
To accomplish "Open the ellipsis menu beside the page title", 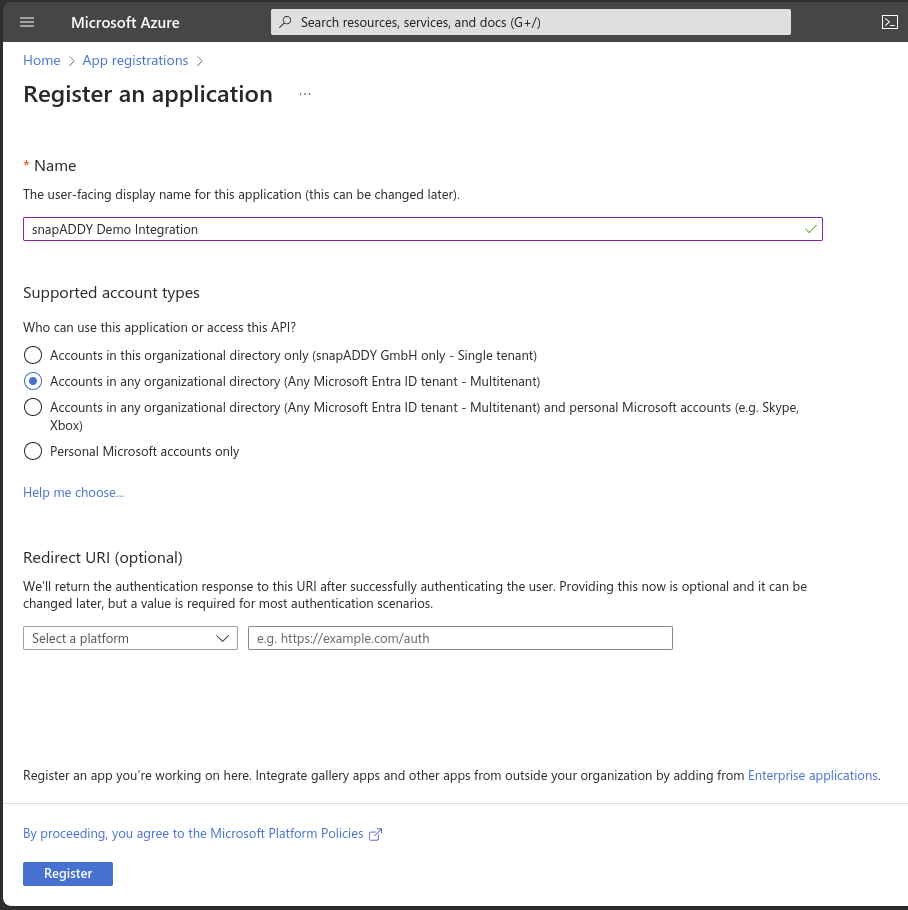I will 304,92.
